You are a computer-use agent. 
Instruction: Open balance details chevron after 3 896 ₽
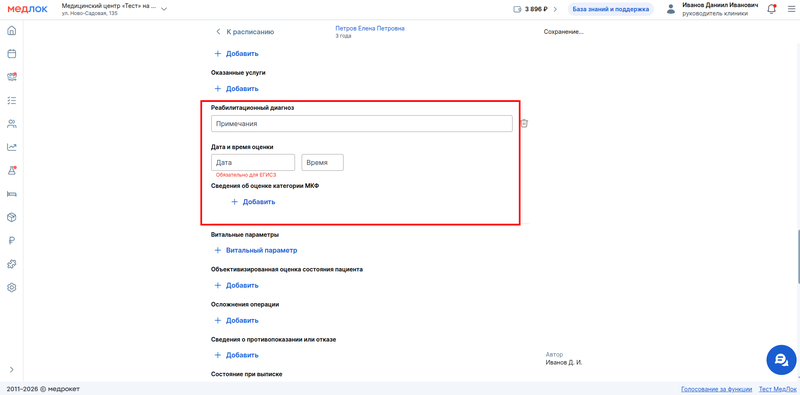tap(555, 9)
